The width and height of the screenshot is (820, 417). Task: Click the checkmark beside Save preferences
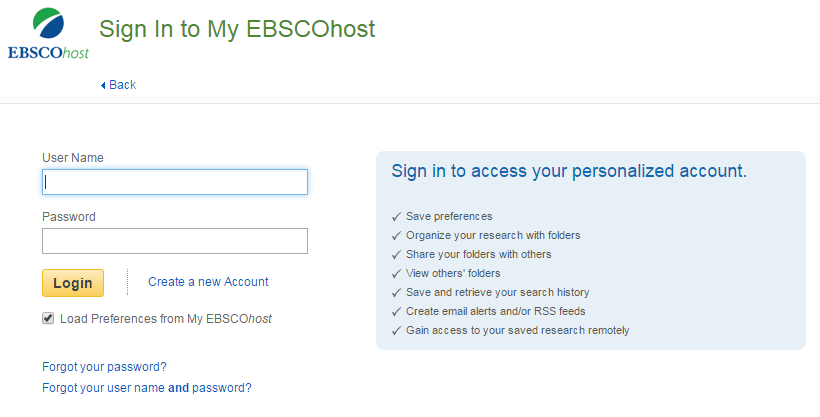point(397,217)
